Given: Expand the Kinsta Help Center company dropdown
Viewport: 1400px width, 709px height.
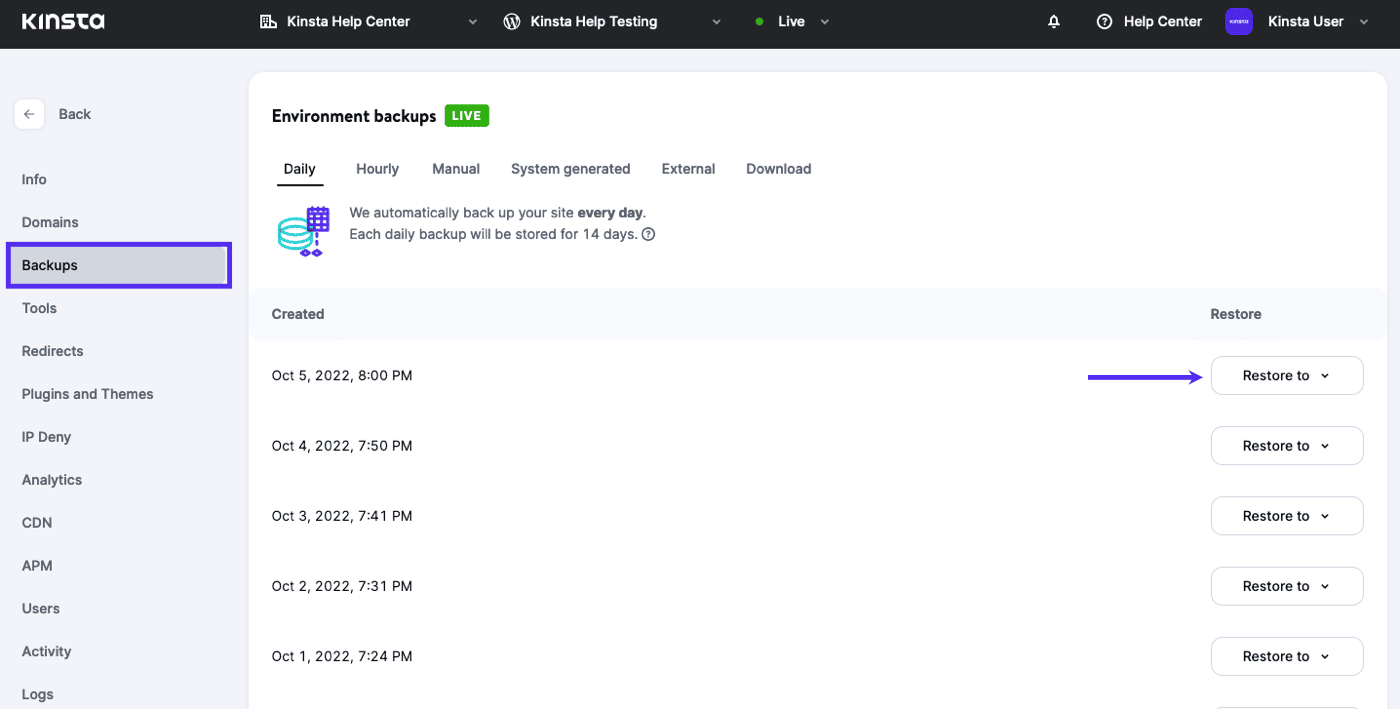Looking at the screenshot, I should pyautogui.click(x=473, y=22).
